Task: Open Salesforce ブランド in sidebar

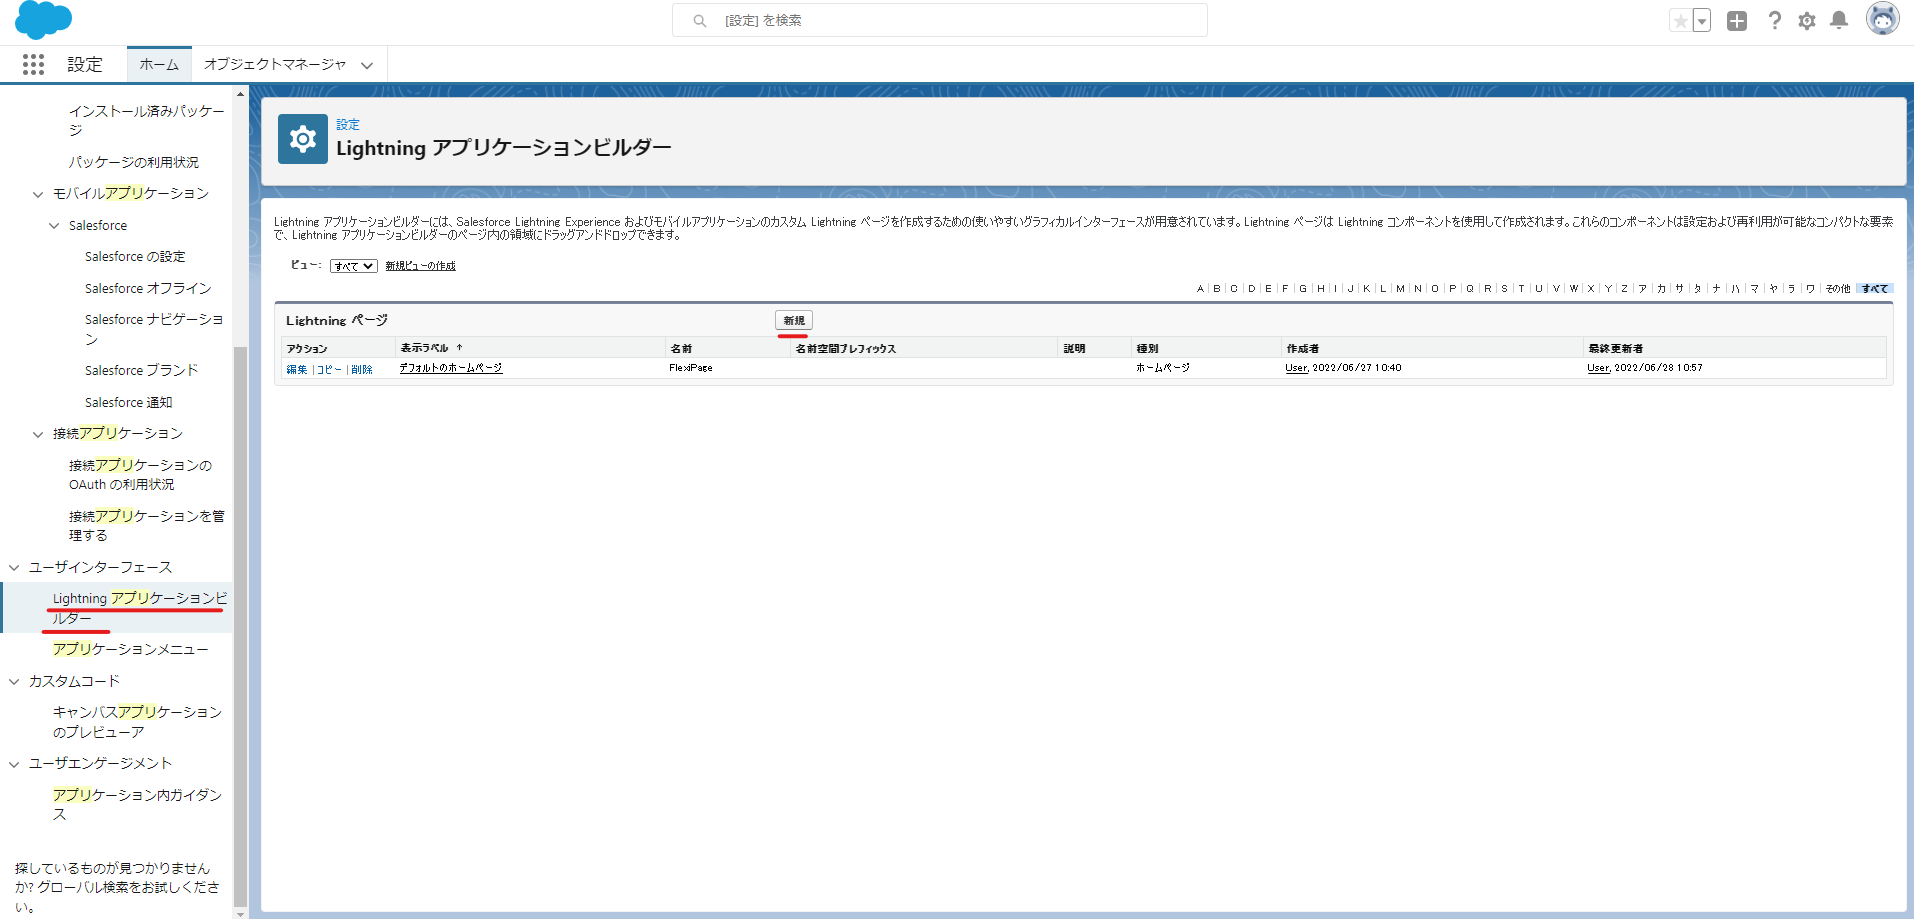Action: coord(141,370)
